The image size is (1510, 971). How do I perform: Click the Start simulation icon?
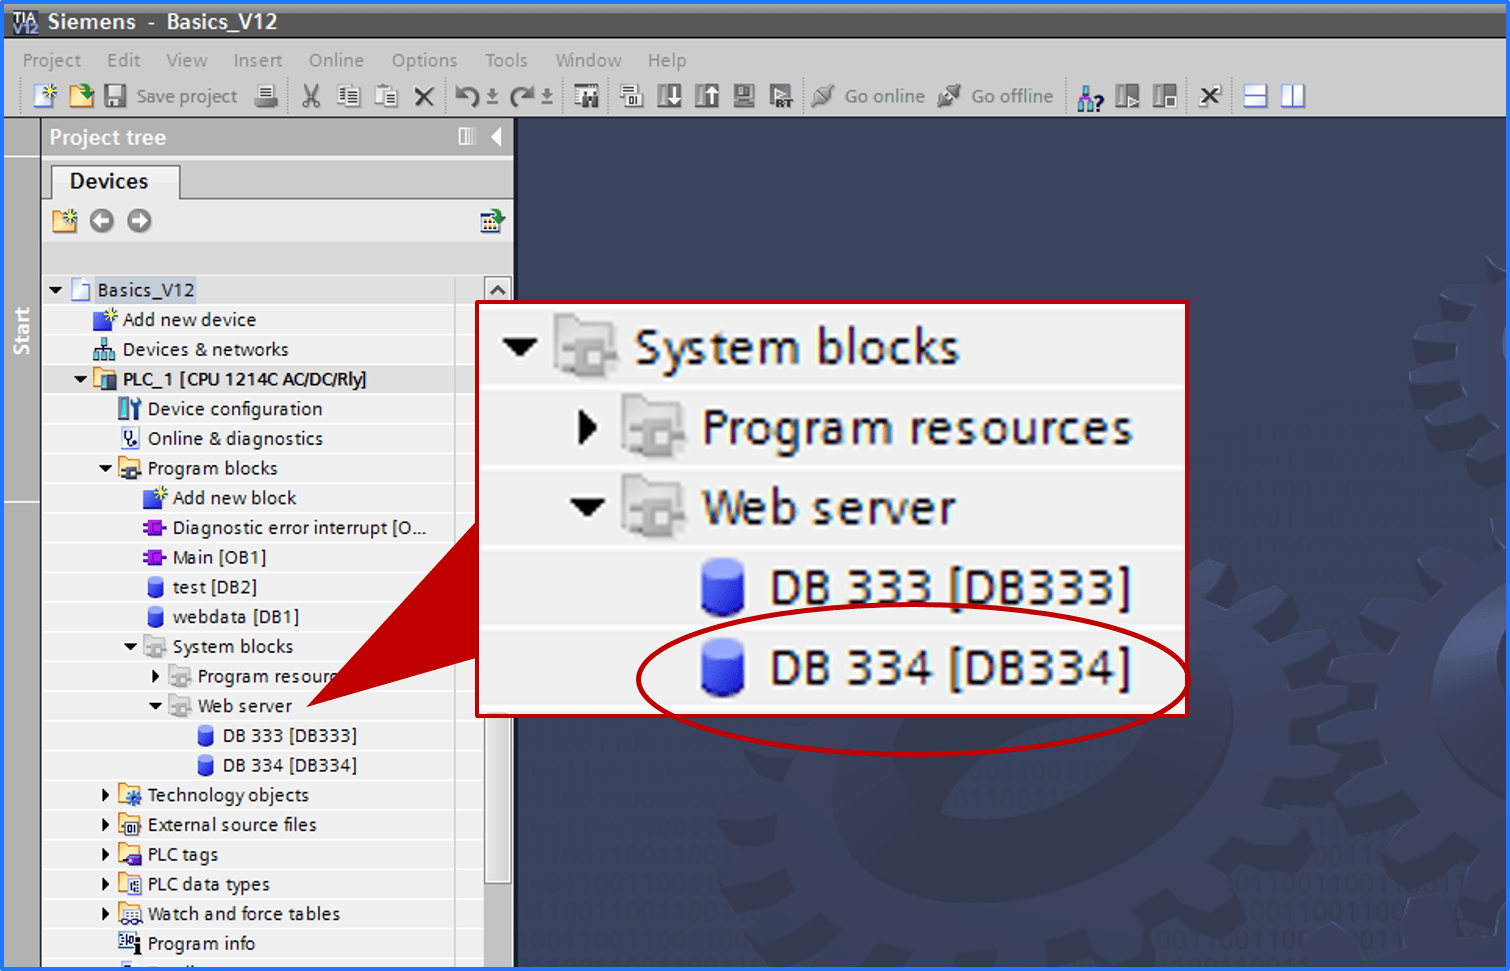(x=744, y=96)
